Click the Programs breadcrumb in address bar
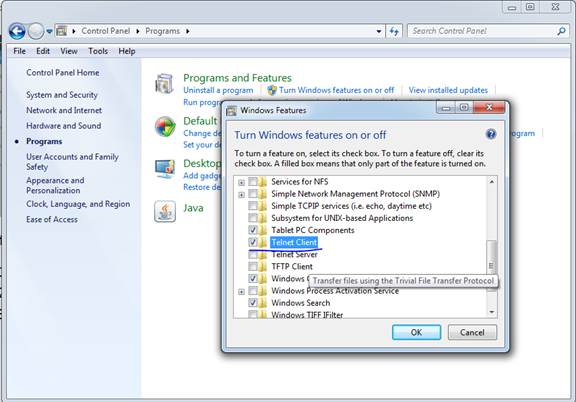This screenshot has width=576, height=402. pyautogui.click(x=162, y=31)
